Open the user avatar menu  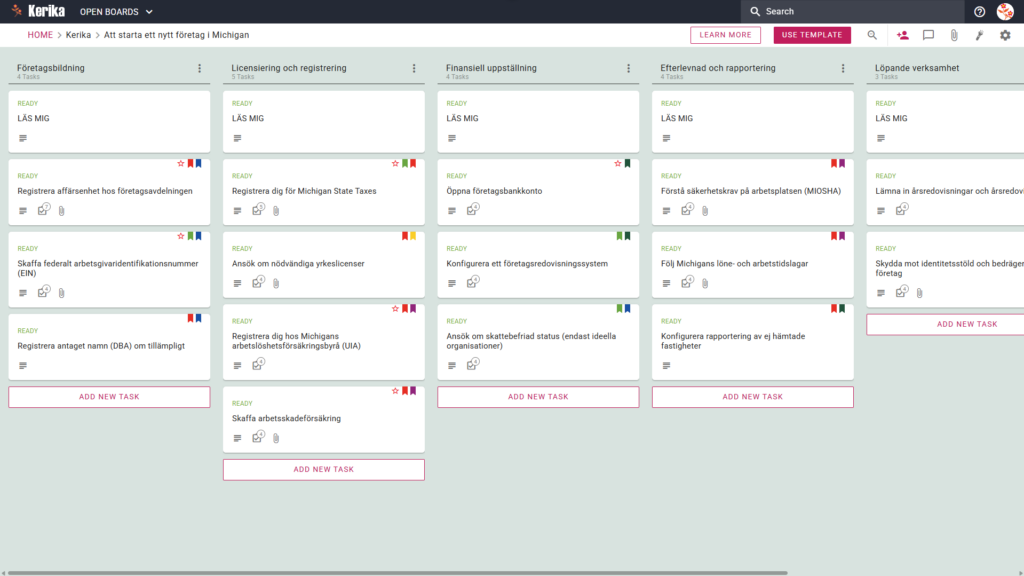(1005, 11)
